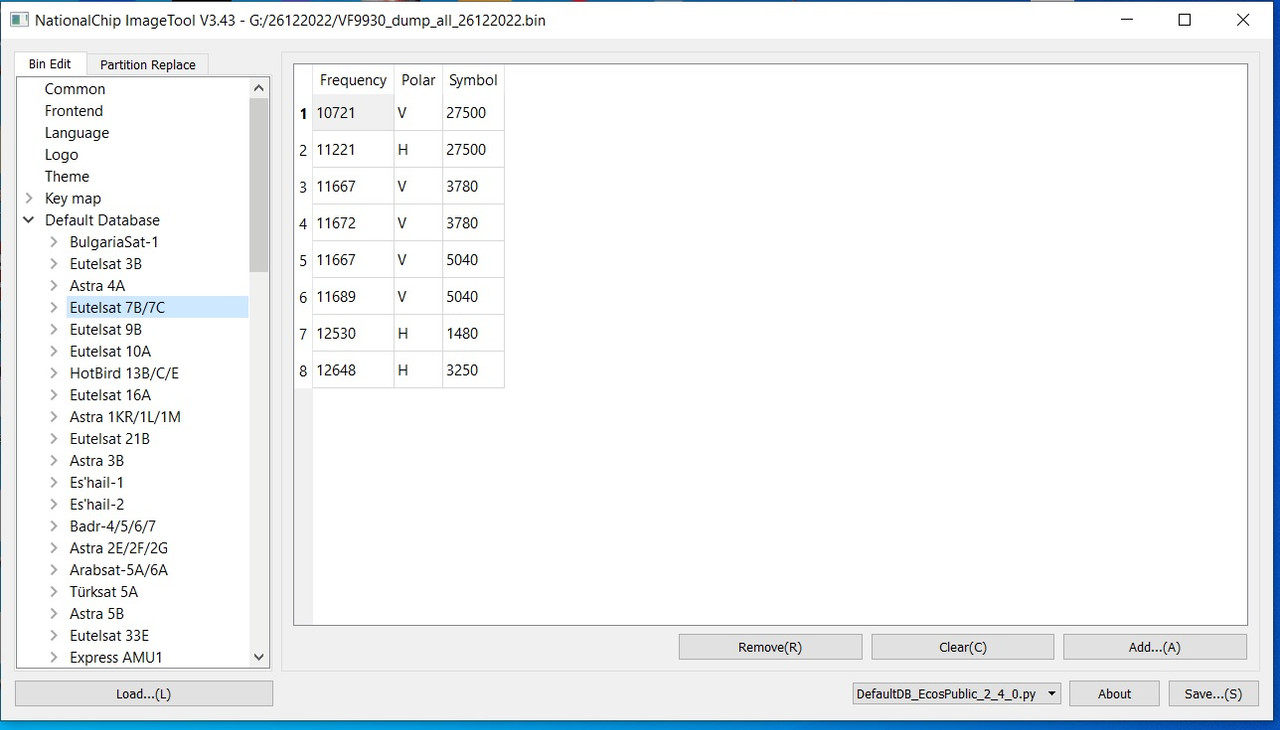This screenshot has height=730, width=1280.
Task: Click the Frequency column header
Action: click(353, 80)
